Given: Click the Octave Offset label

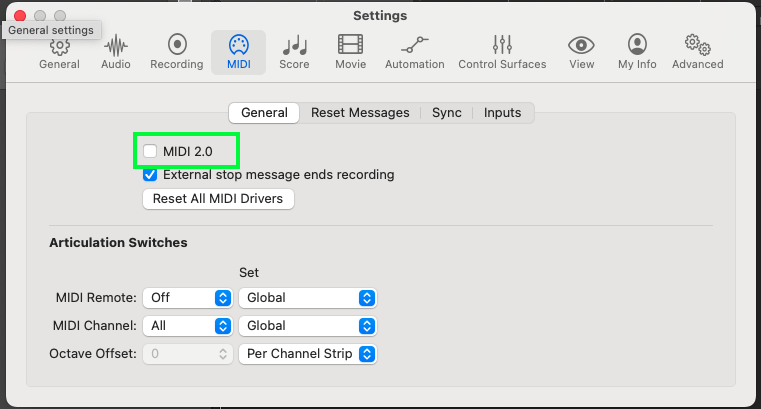Looking at the screenshot, I should [93, 354].
